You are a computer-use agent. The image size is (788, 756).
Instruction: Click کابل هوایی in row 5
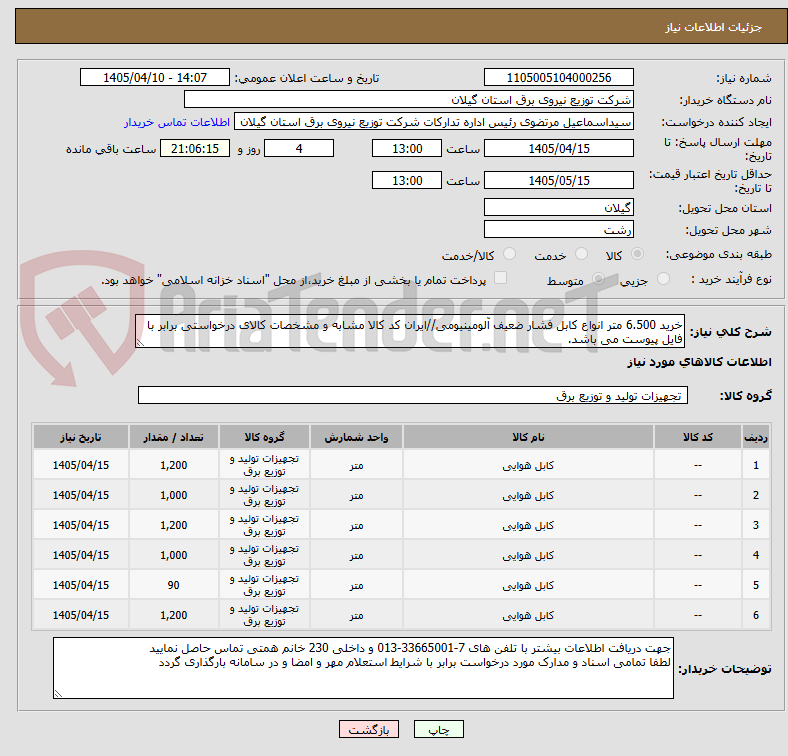click(x=528, y=586)
